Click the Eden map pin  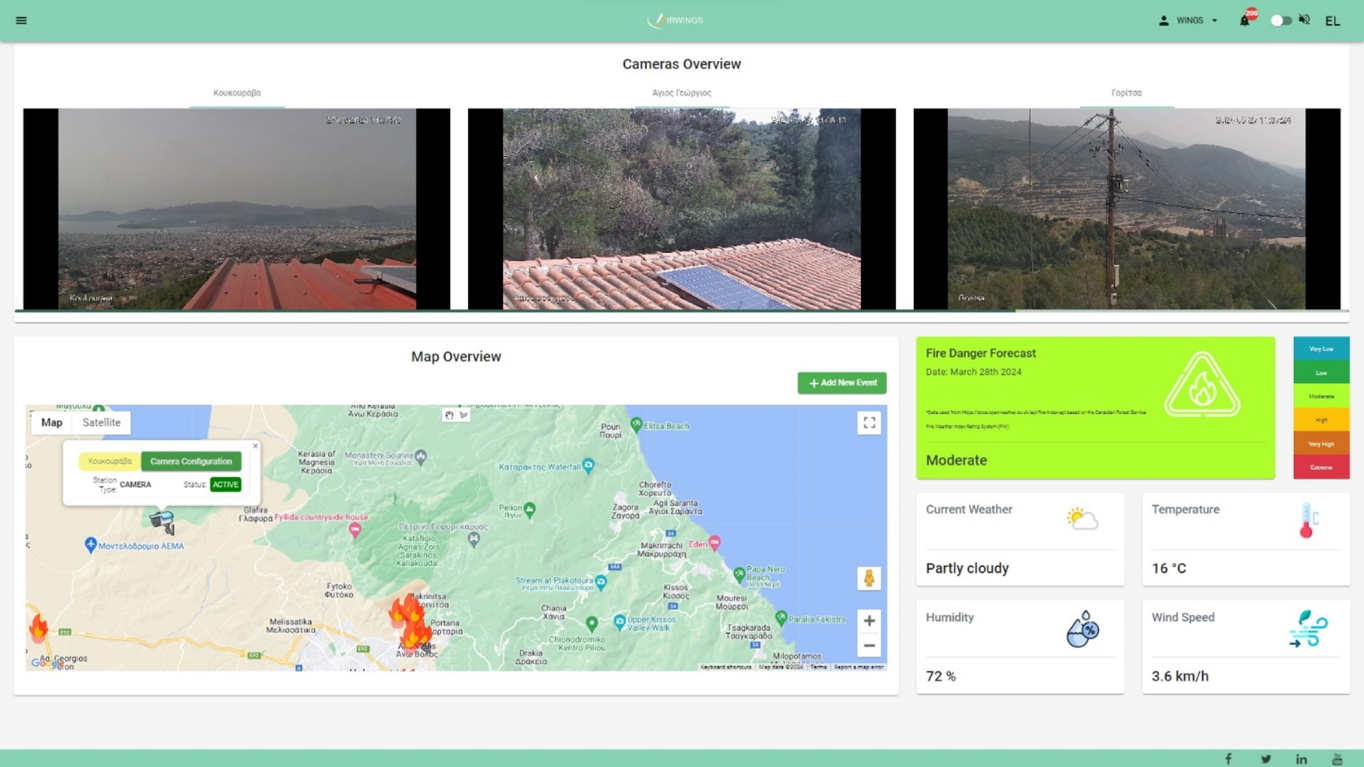pyautogui.click(x=714, y=543)
